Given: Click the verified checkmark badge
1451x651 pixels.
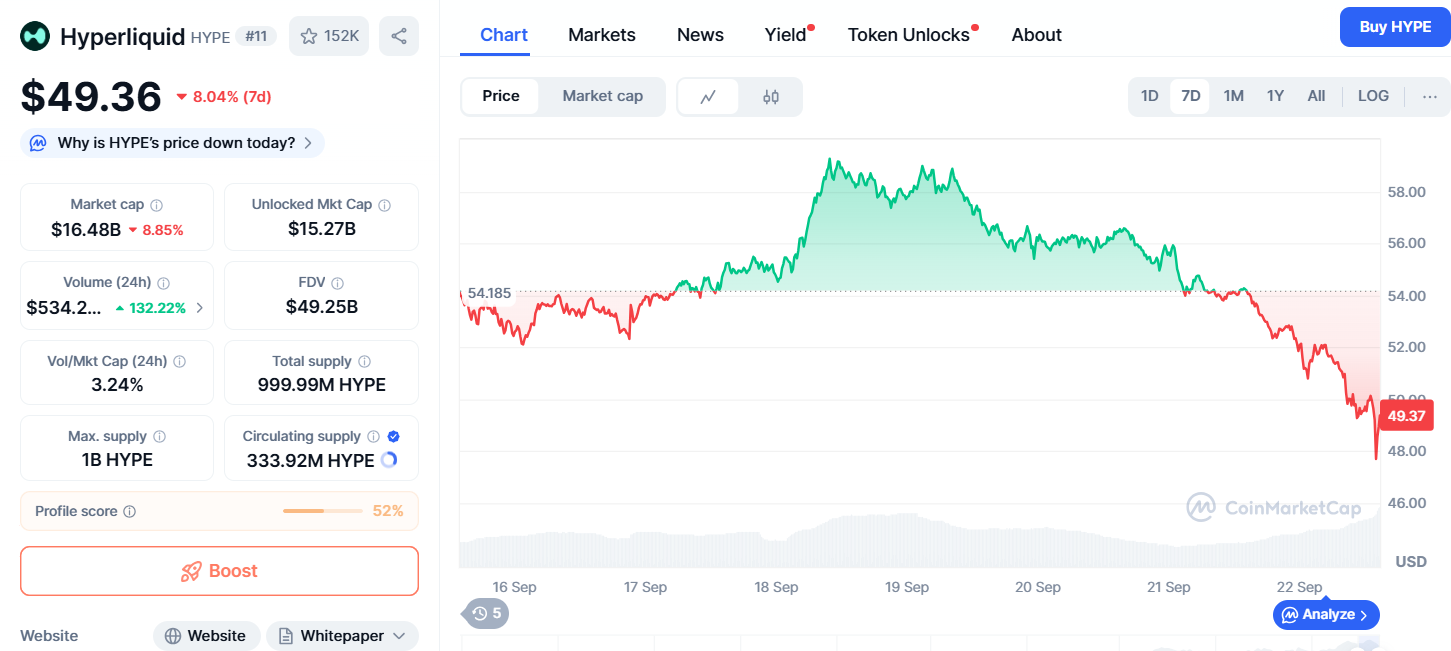Looking at the screenshot, I should (394, 436).
